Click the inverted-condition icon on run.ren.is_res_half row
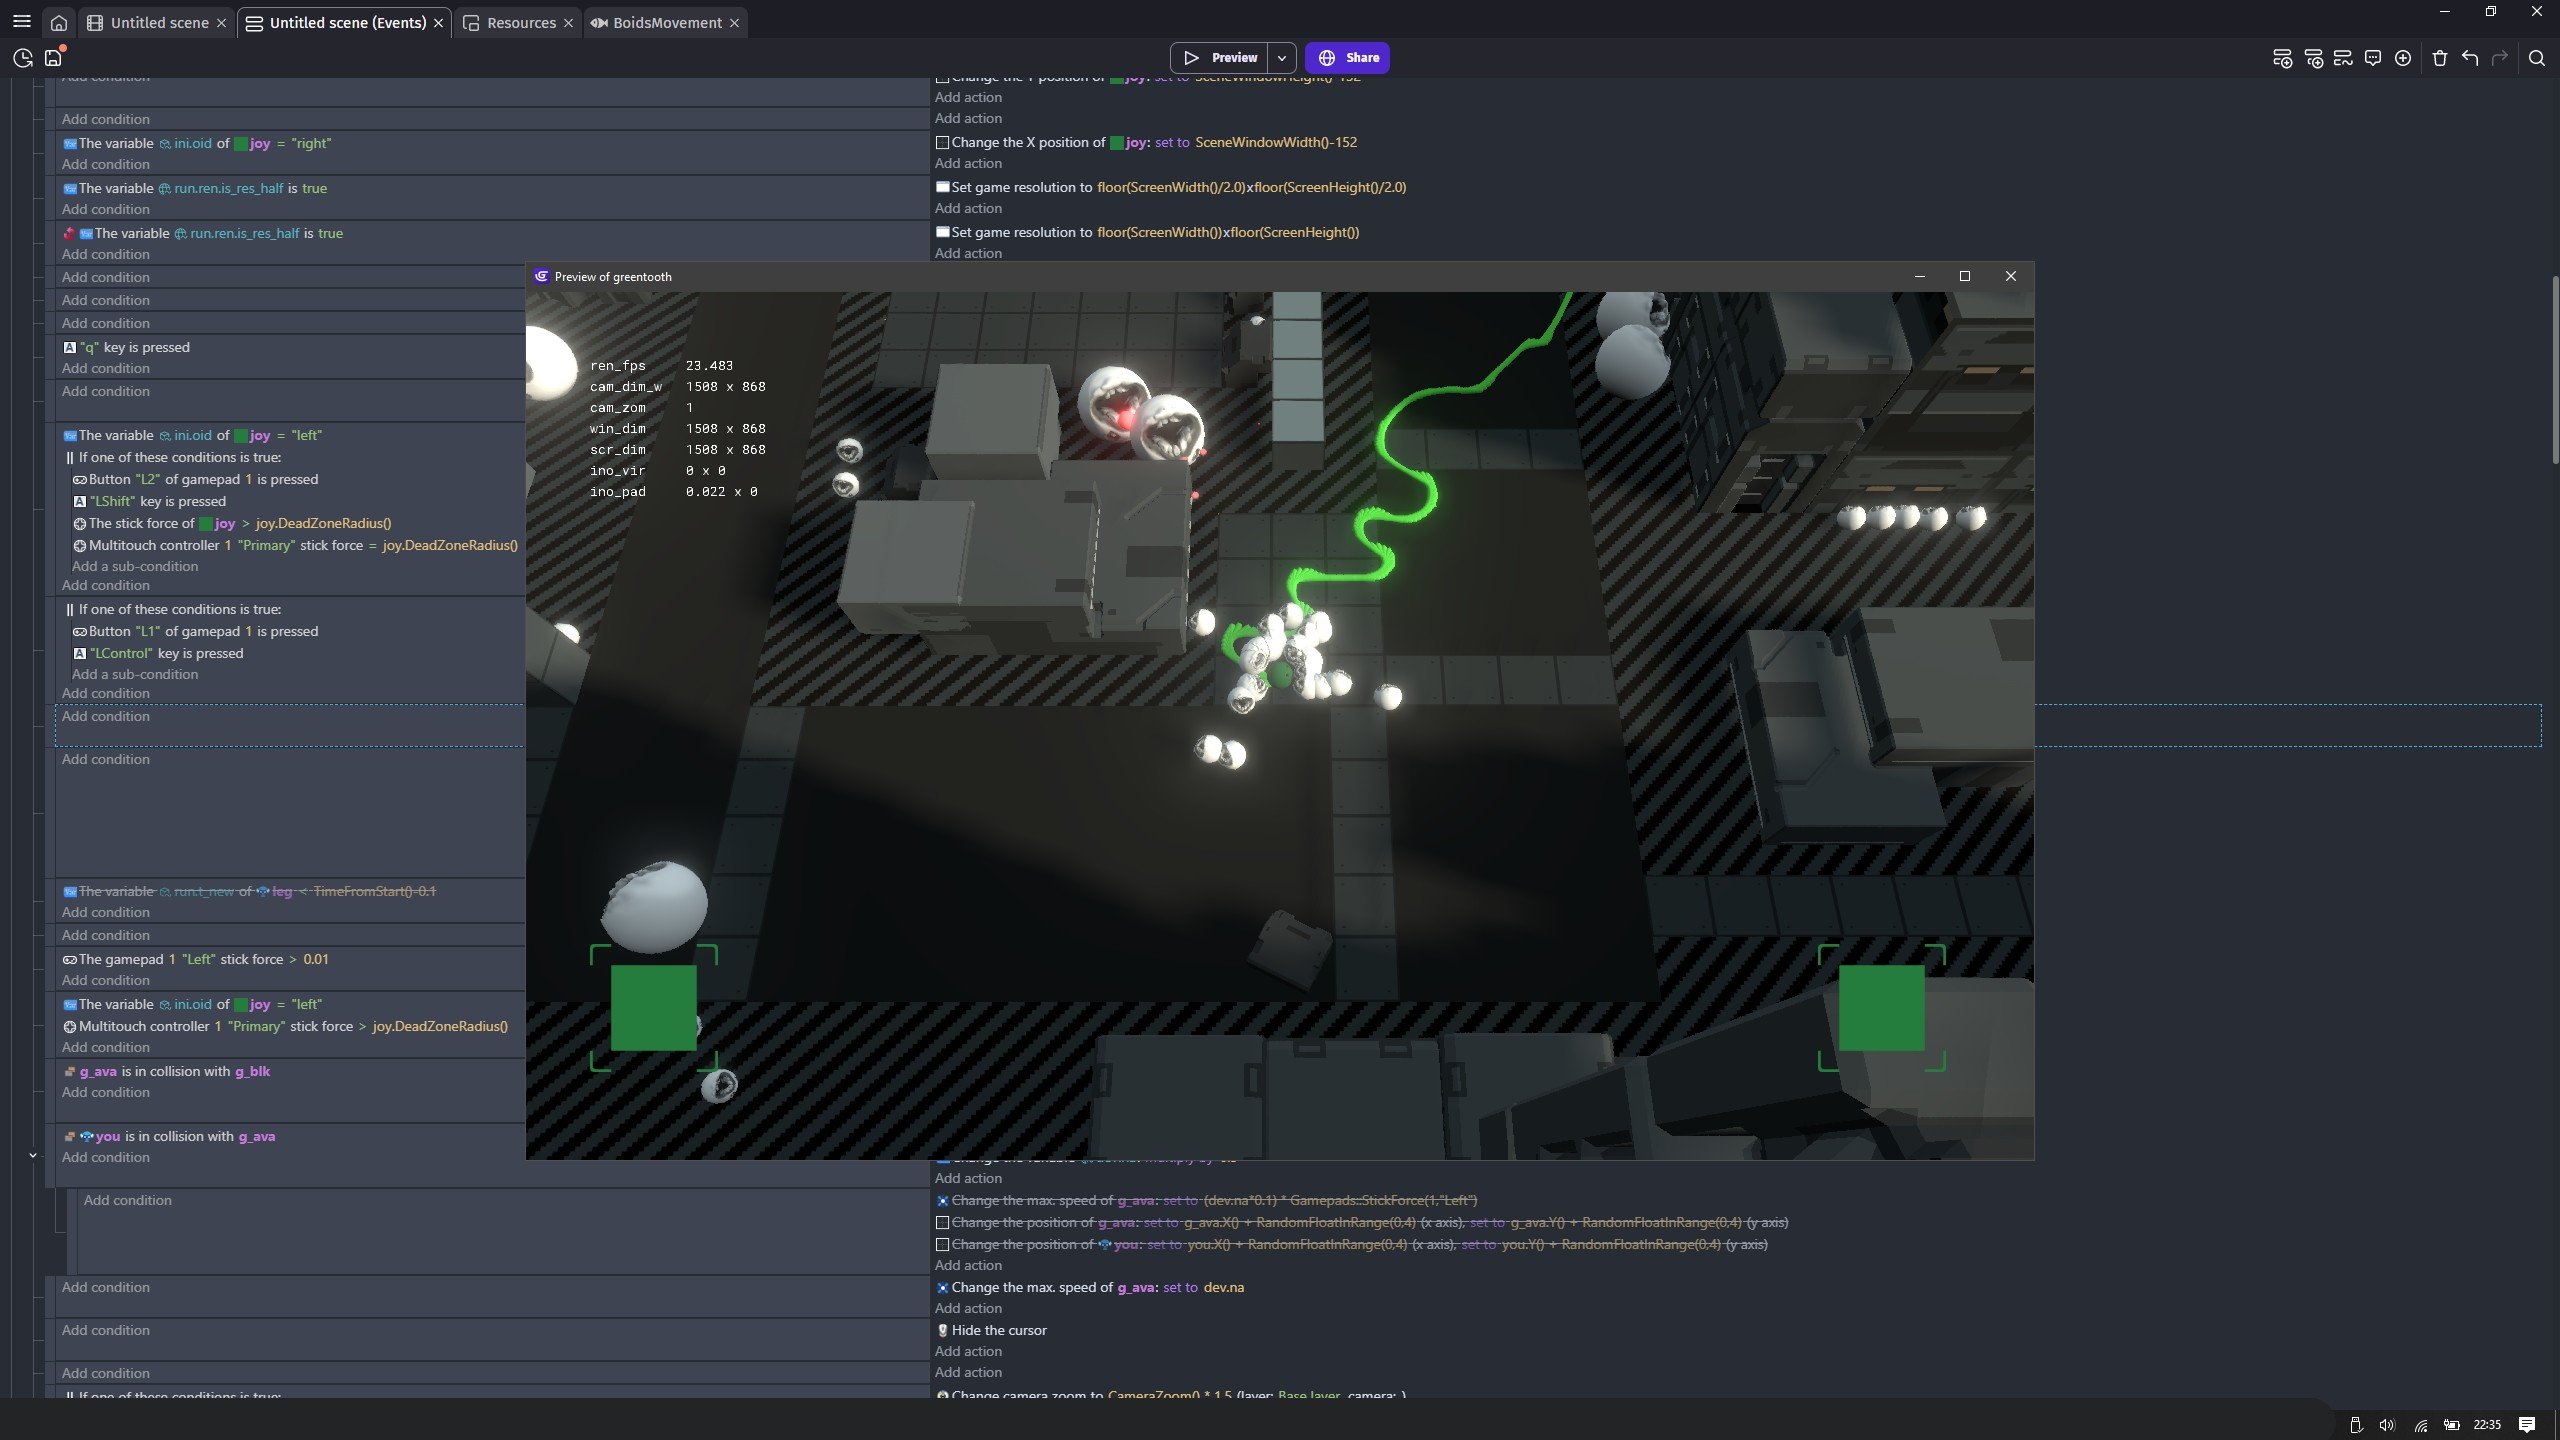This screenshot has width=2560, height=1440. tap(69, 233)
